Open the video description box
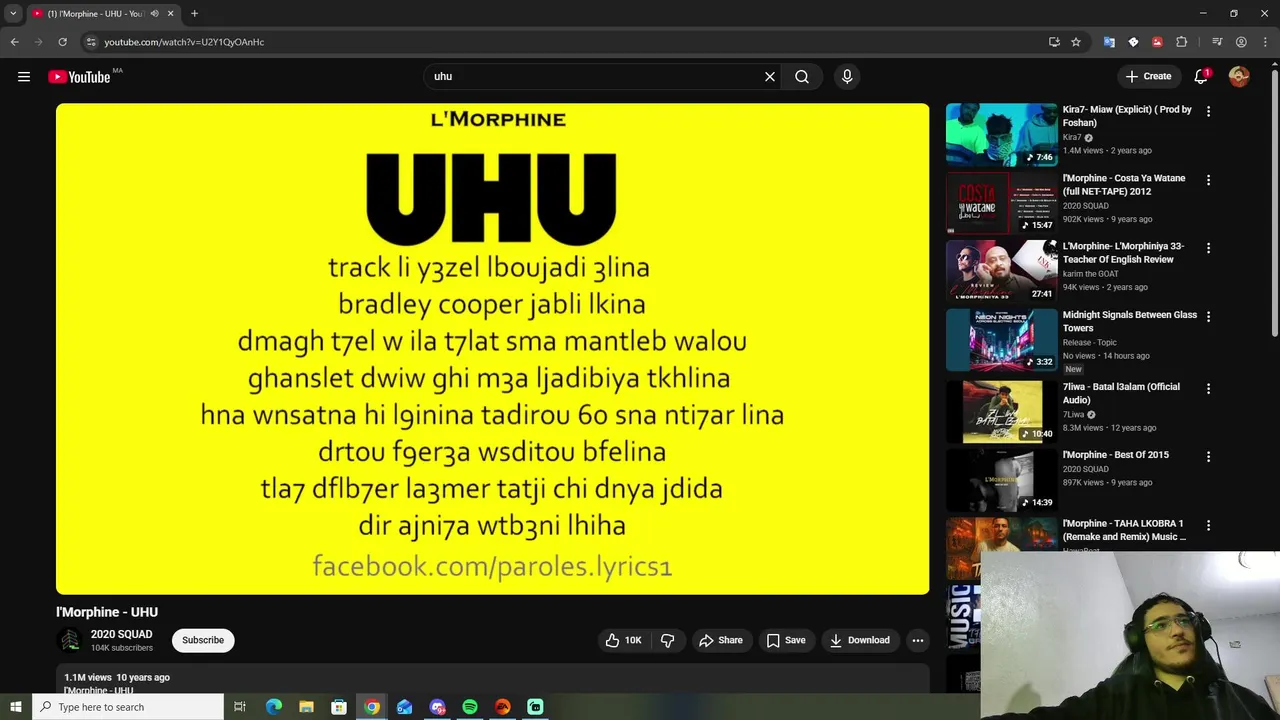The image size is (1280, 720). 492,679
